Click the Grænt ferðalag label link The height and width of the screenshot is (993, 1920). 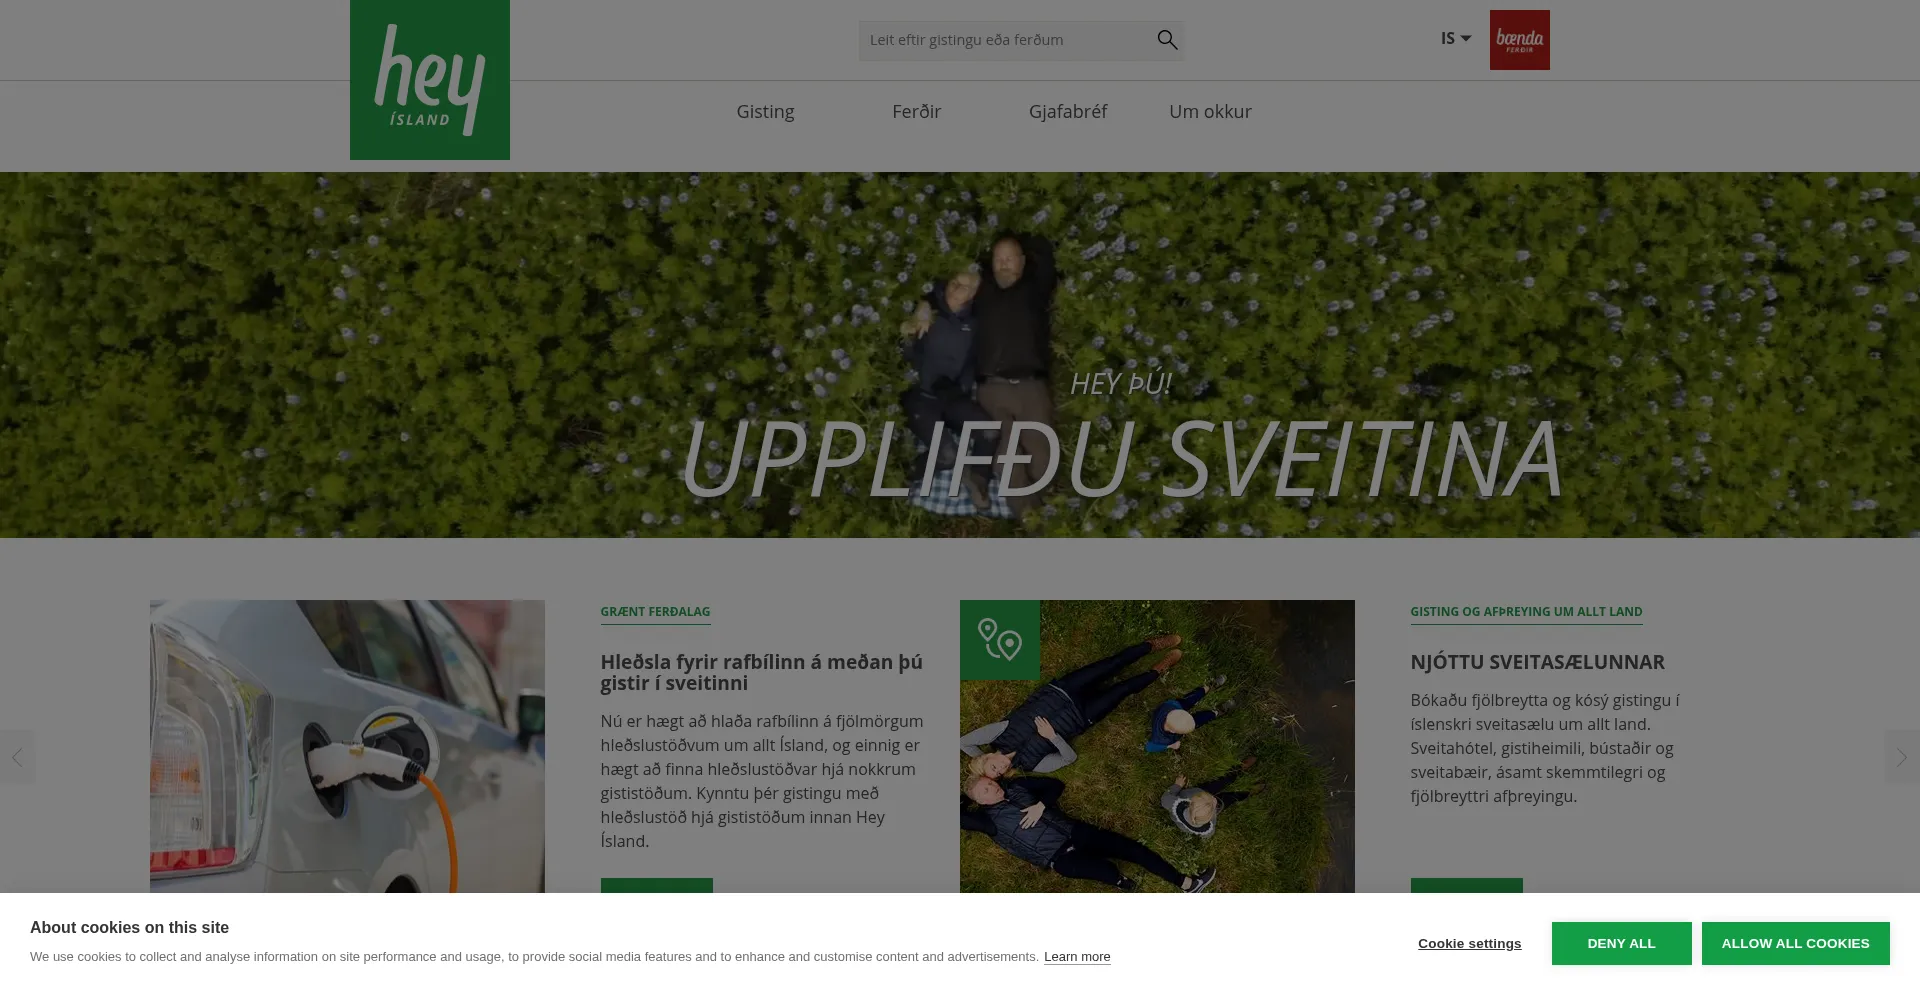tap(655, 612)
